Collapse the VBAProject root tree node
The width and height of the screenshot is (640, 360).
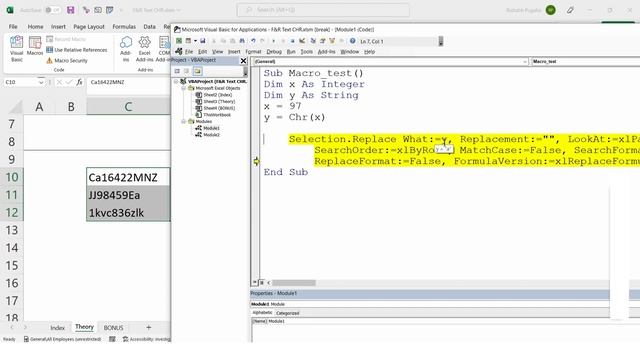tap(176, 81)
